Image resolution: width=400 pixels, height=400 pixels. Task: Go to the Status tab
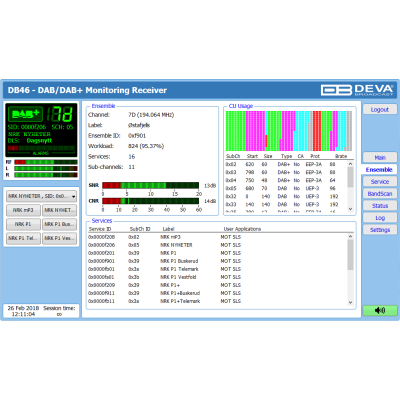pos(380,206)
